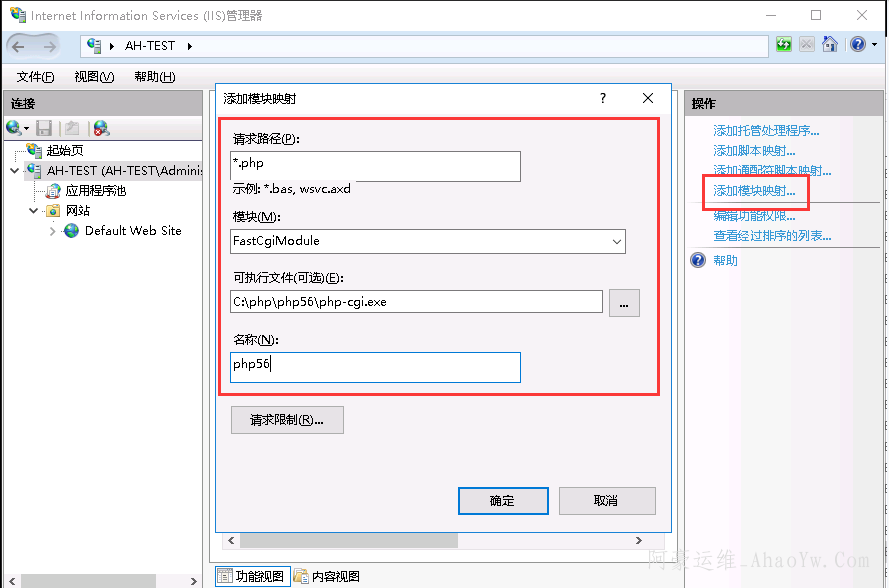Open the 文件 menu
Image resolution: width=889 pixels, height=588 pixels.
pyautogui.click(x=36, y=77)
